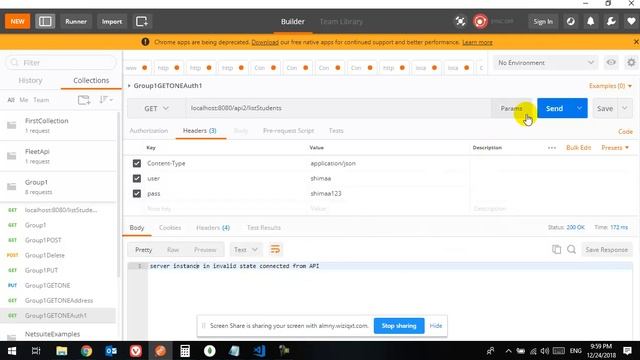Copy response body to clipboard

point(556,249)
